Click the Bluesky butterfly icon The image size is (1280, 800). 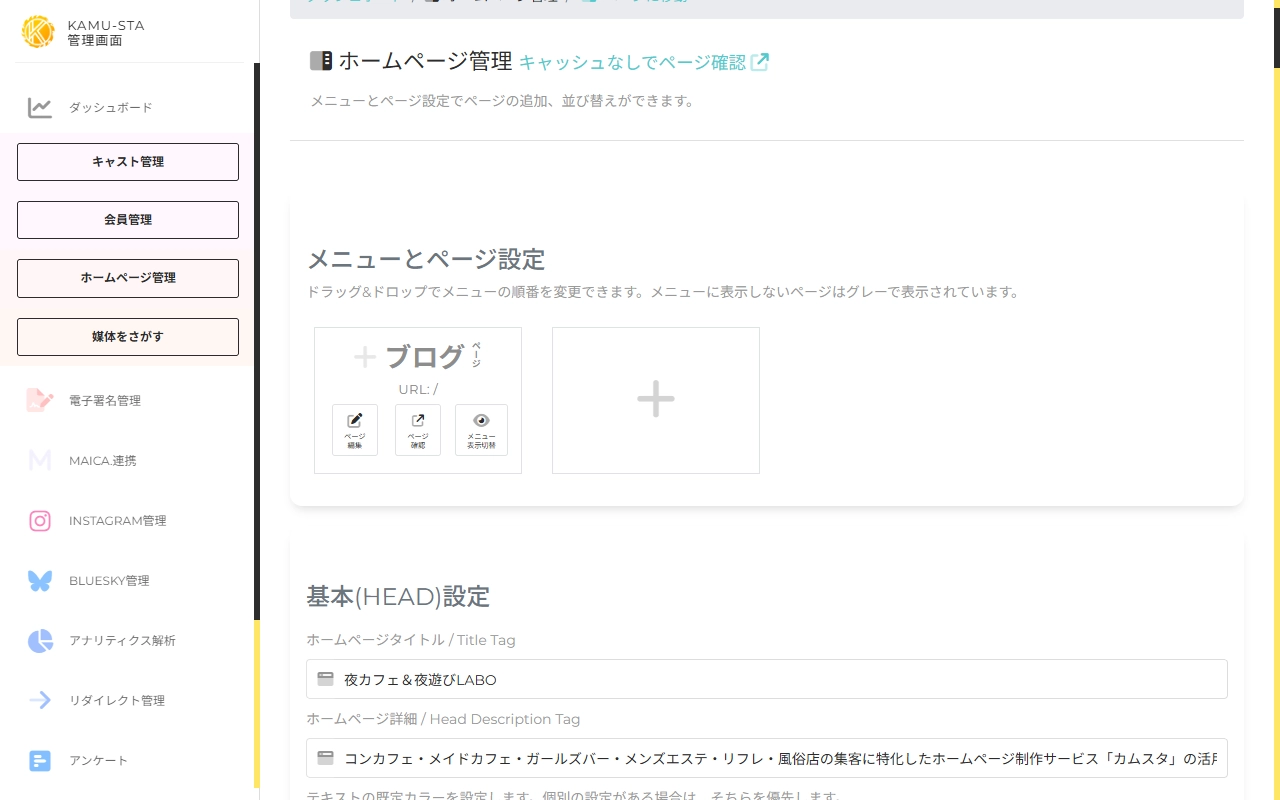click(40, 580)
